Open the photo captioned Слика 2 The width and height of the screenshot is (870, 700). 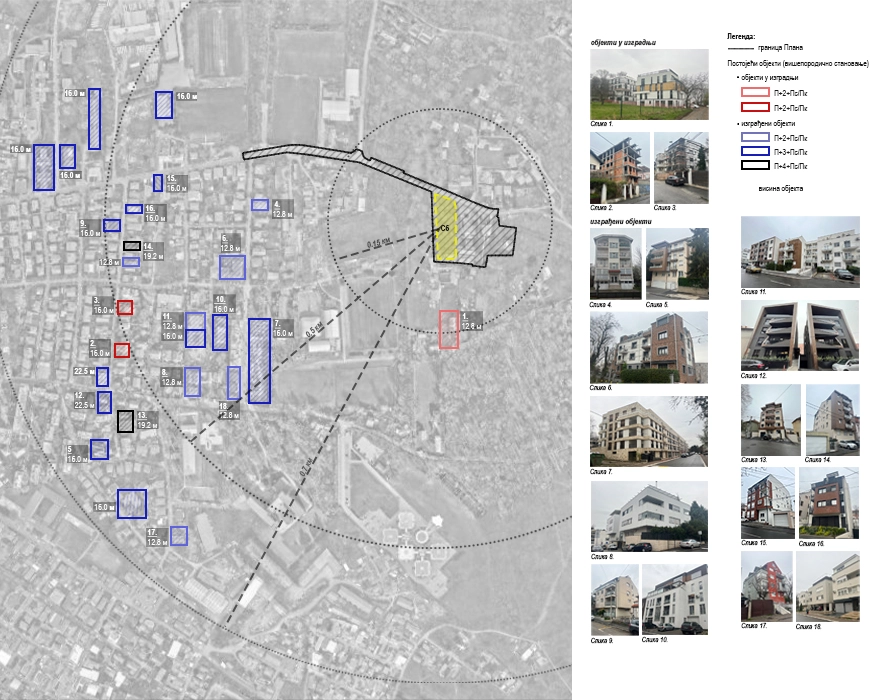tap(620, 168)
